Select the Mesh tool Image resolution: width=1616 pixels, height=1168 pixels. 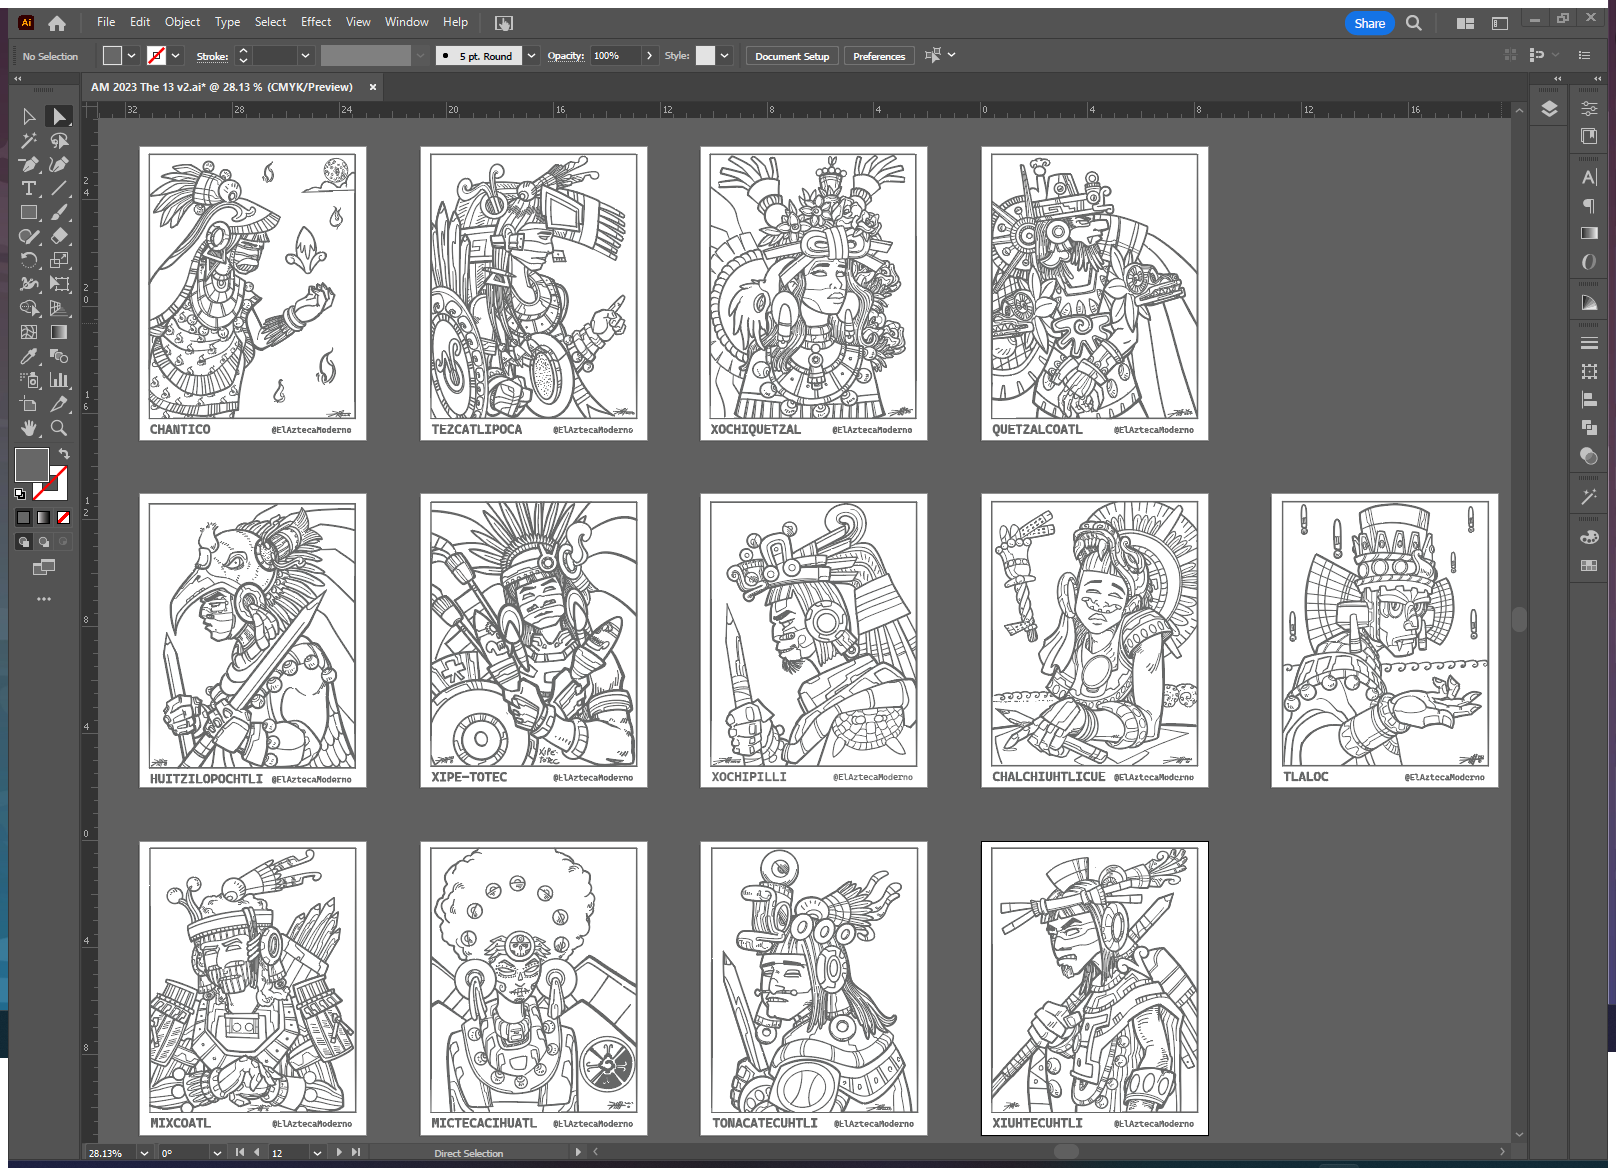(29, 333)
